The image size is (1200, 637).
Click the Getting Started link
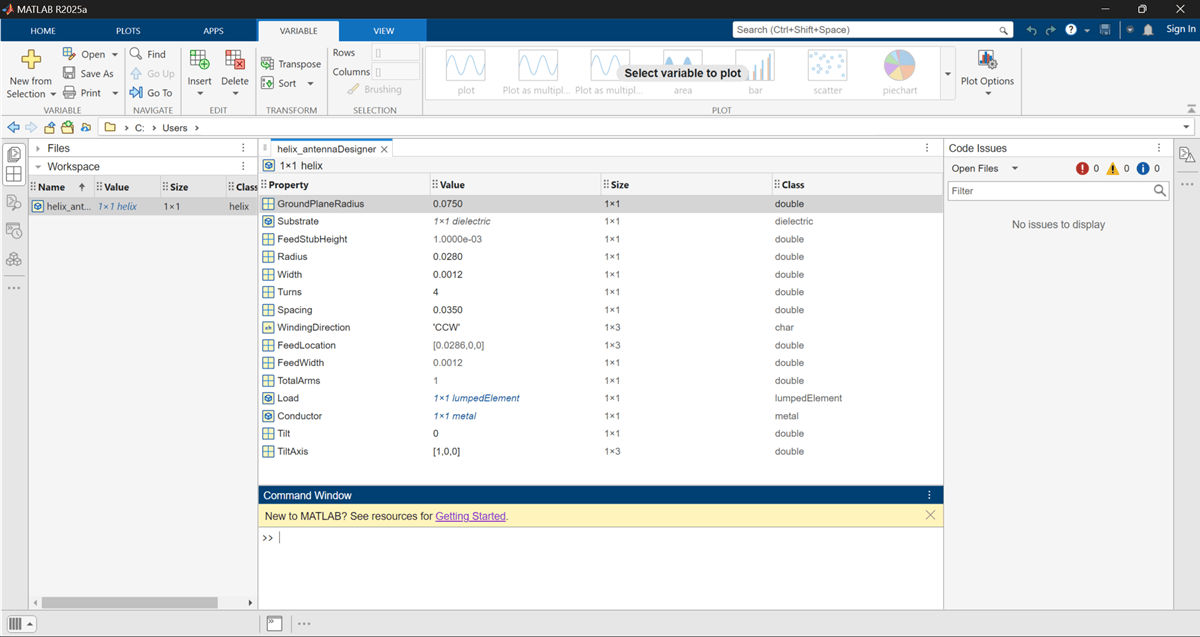(470, 516)
